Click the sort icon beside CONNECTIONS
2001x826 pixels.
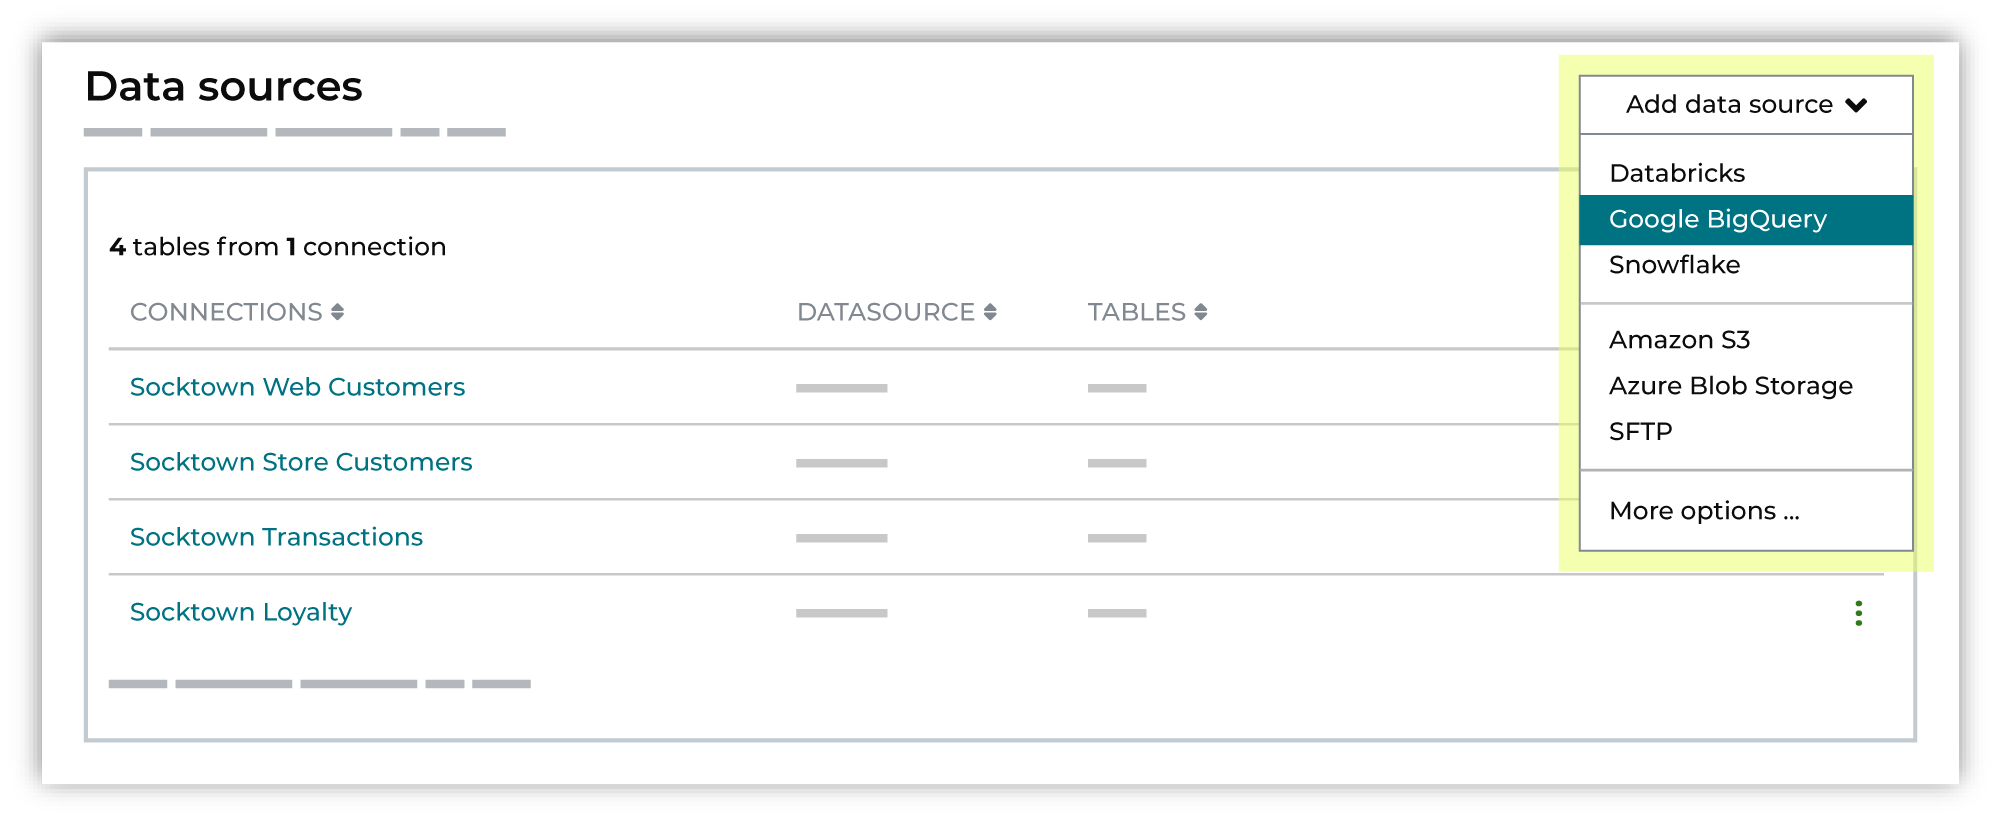[338, 312]
